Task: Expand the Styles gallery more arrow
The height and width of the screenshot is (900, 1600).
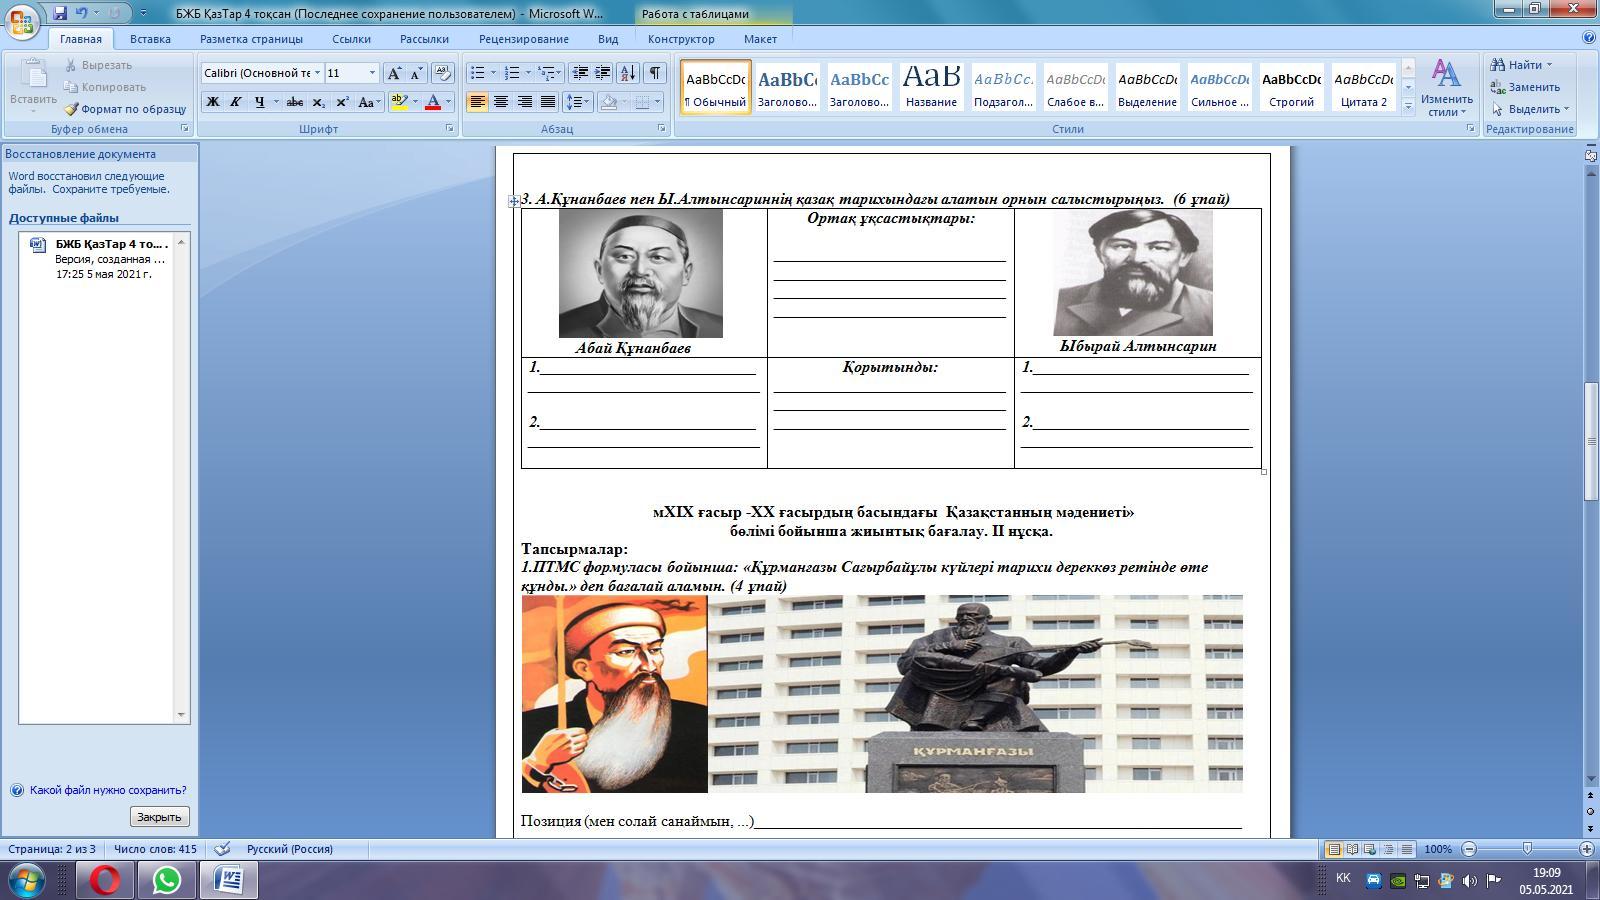Action: [1408, 107]
